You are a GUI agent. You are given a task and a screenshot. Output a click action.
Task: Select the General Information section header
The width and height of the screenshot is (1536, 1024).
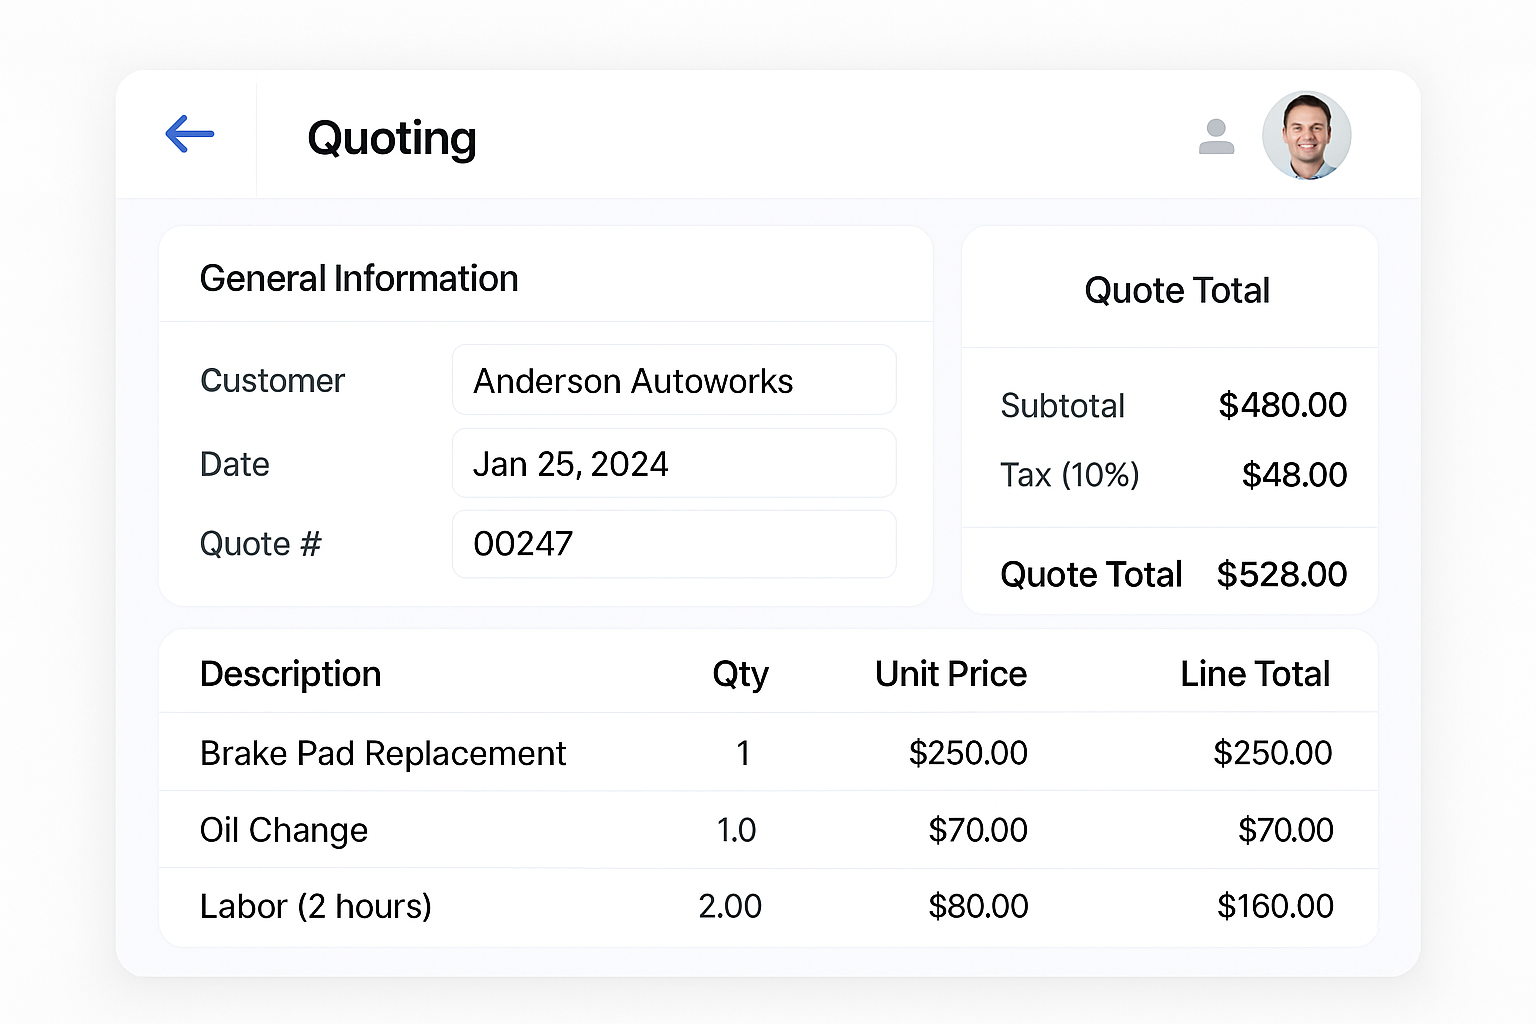click(359, 278)
